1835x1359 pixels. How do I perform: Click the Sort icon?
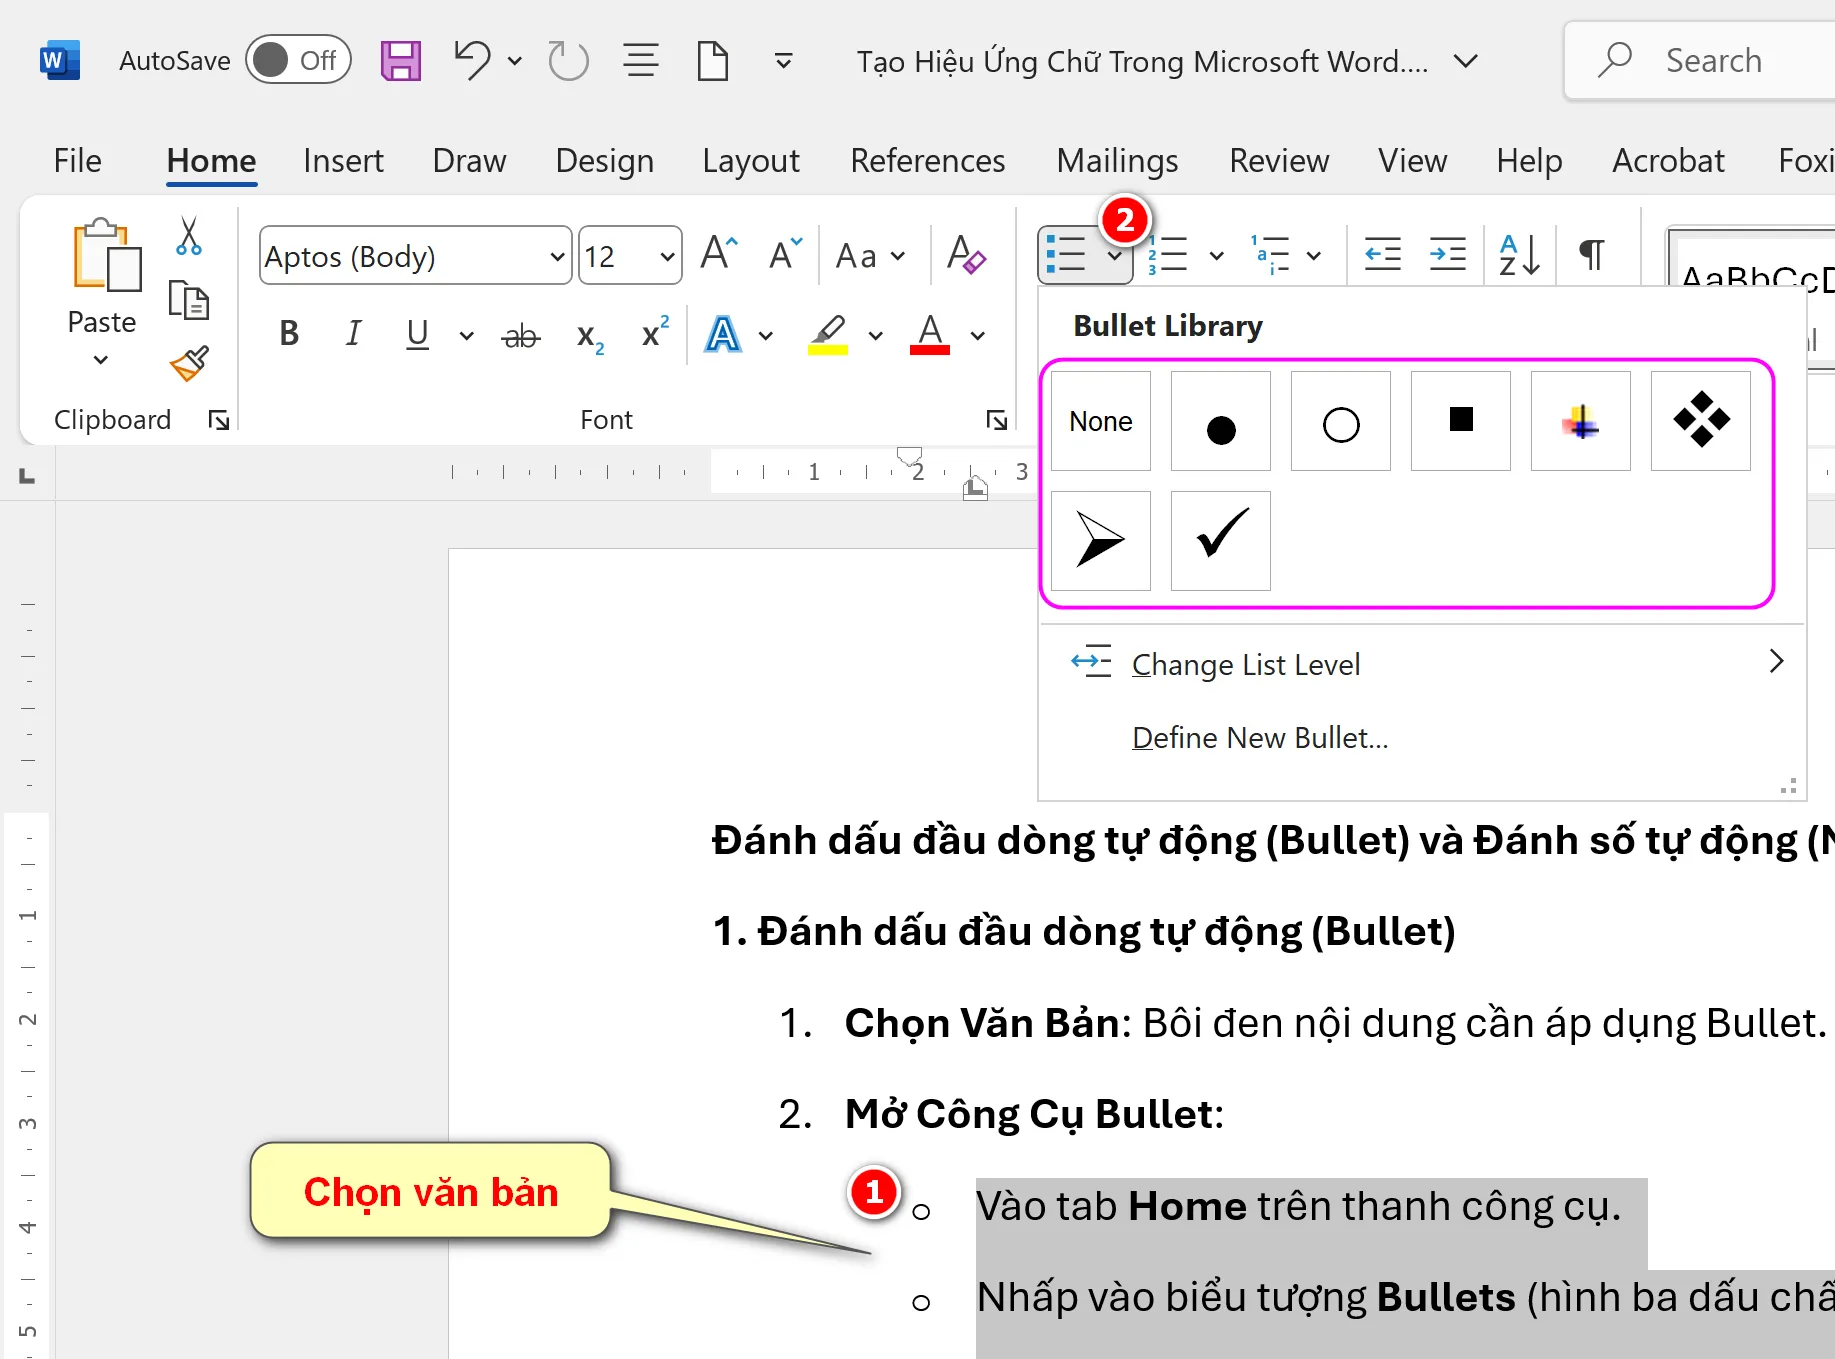[x=1517, y=255]
